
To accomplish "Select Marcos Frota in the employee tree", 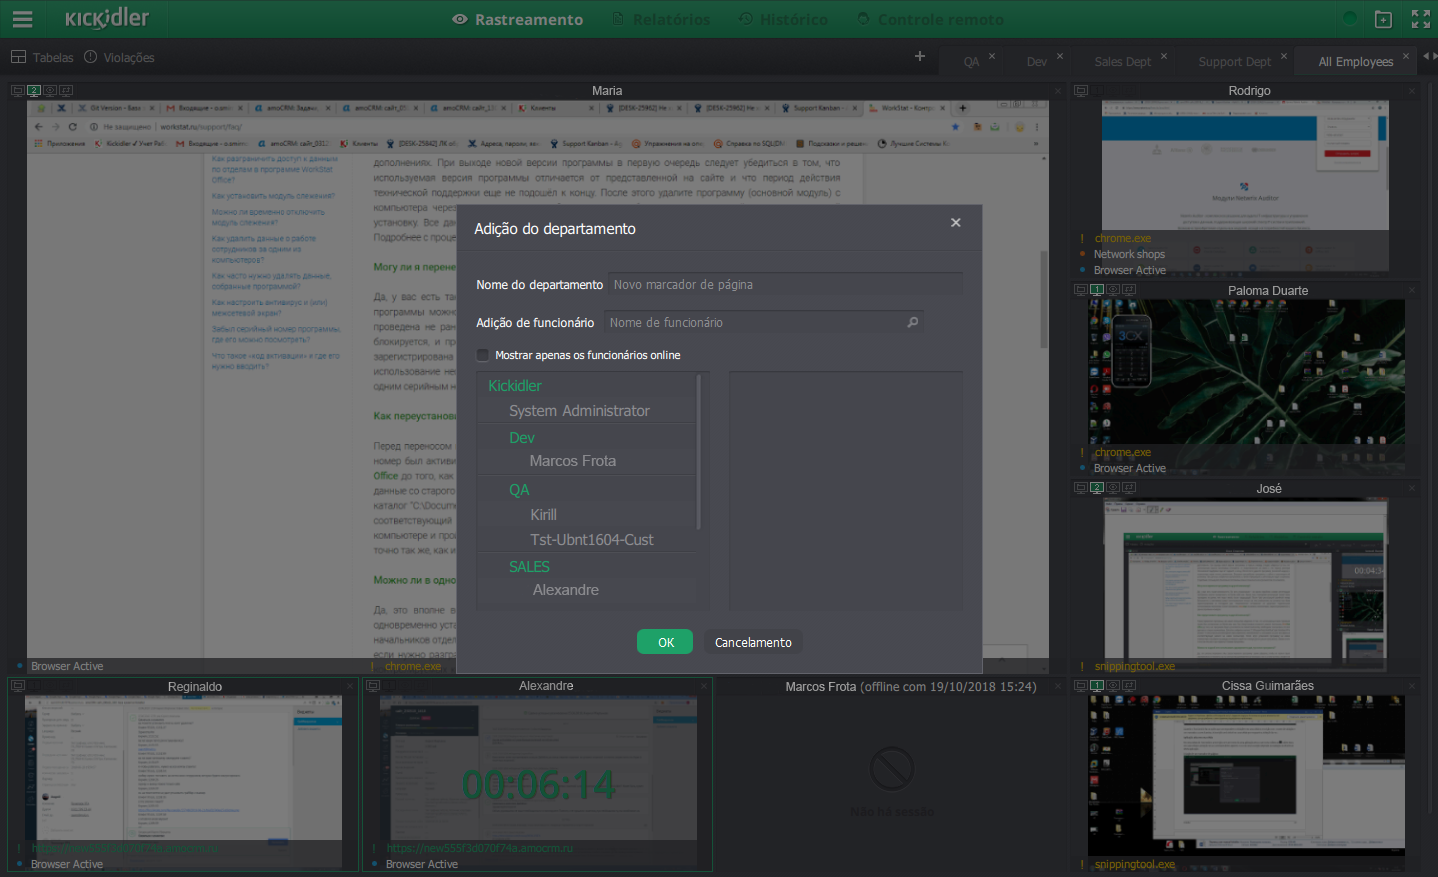I will [572, 461].
